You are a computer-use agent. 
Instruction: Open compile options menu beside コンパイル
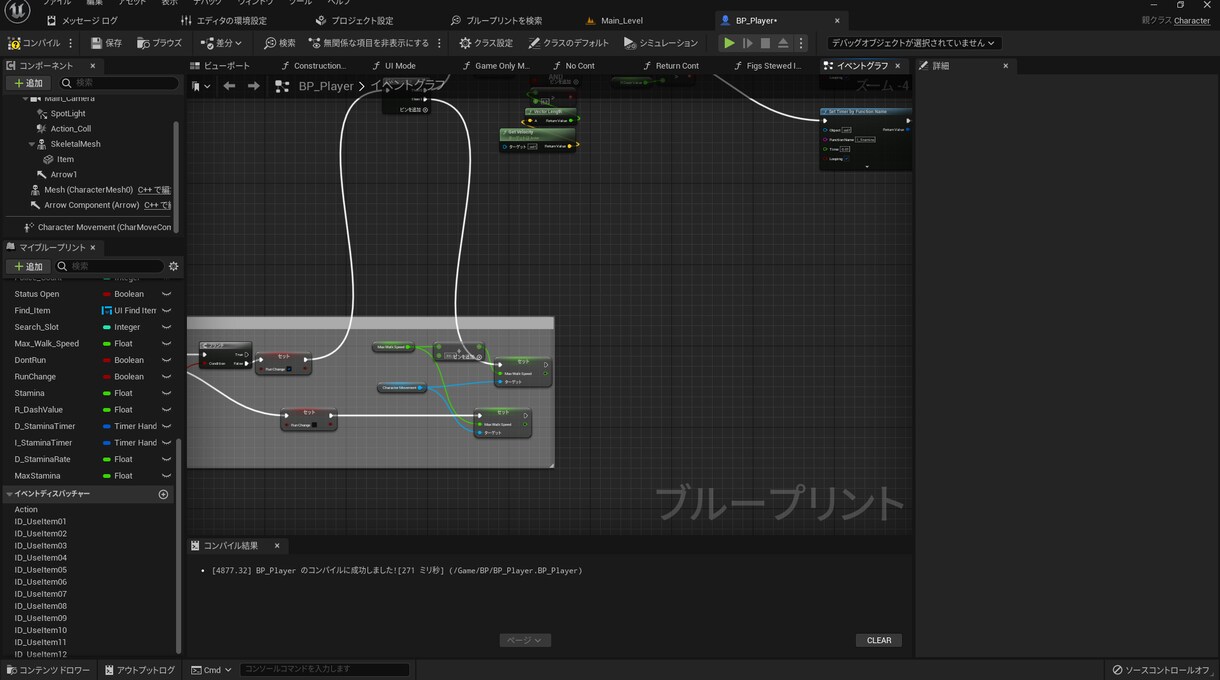(71, 43)
